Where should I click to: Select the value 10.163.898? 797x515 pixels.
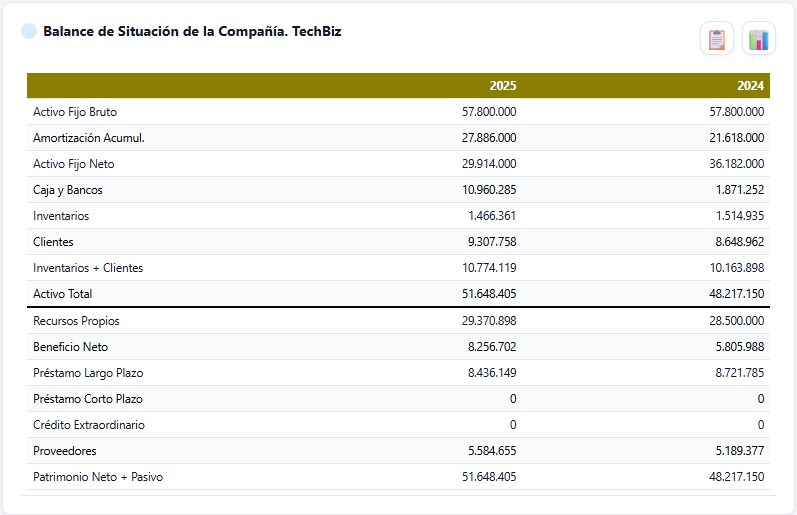tap(737, 267)
